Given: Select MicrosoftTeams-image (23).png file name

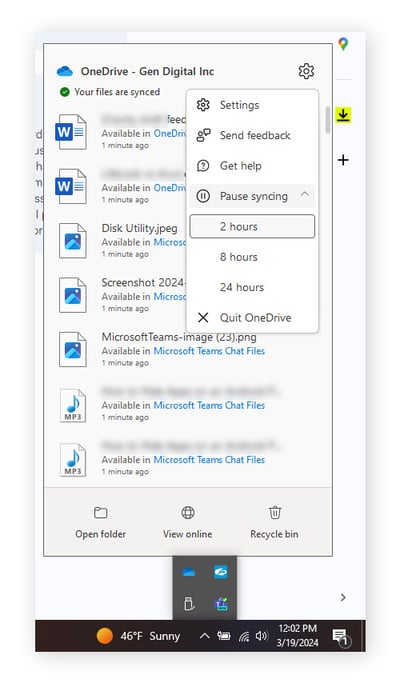Looking at the screenshot, I should click(179, 337).
